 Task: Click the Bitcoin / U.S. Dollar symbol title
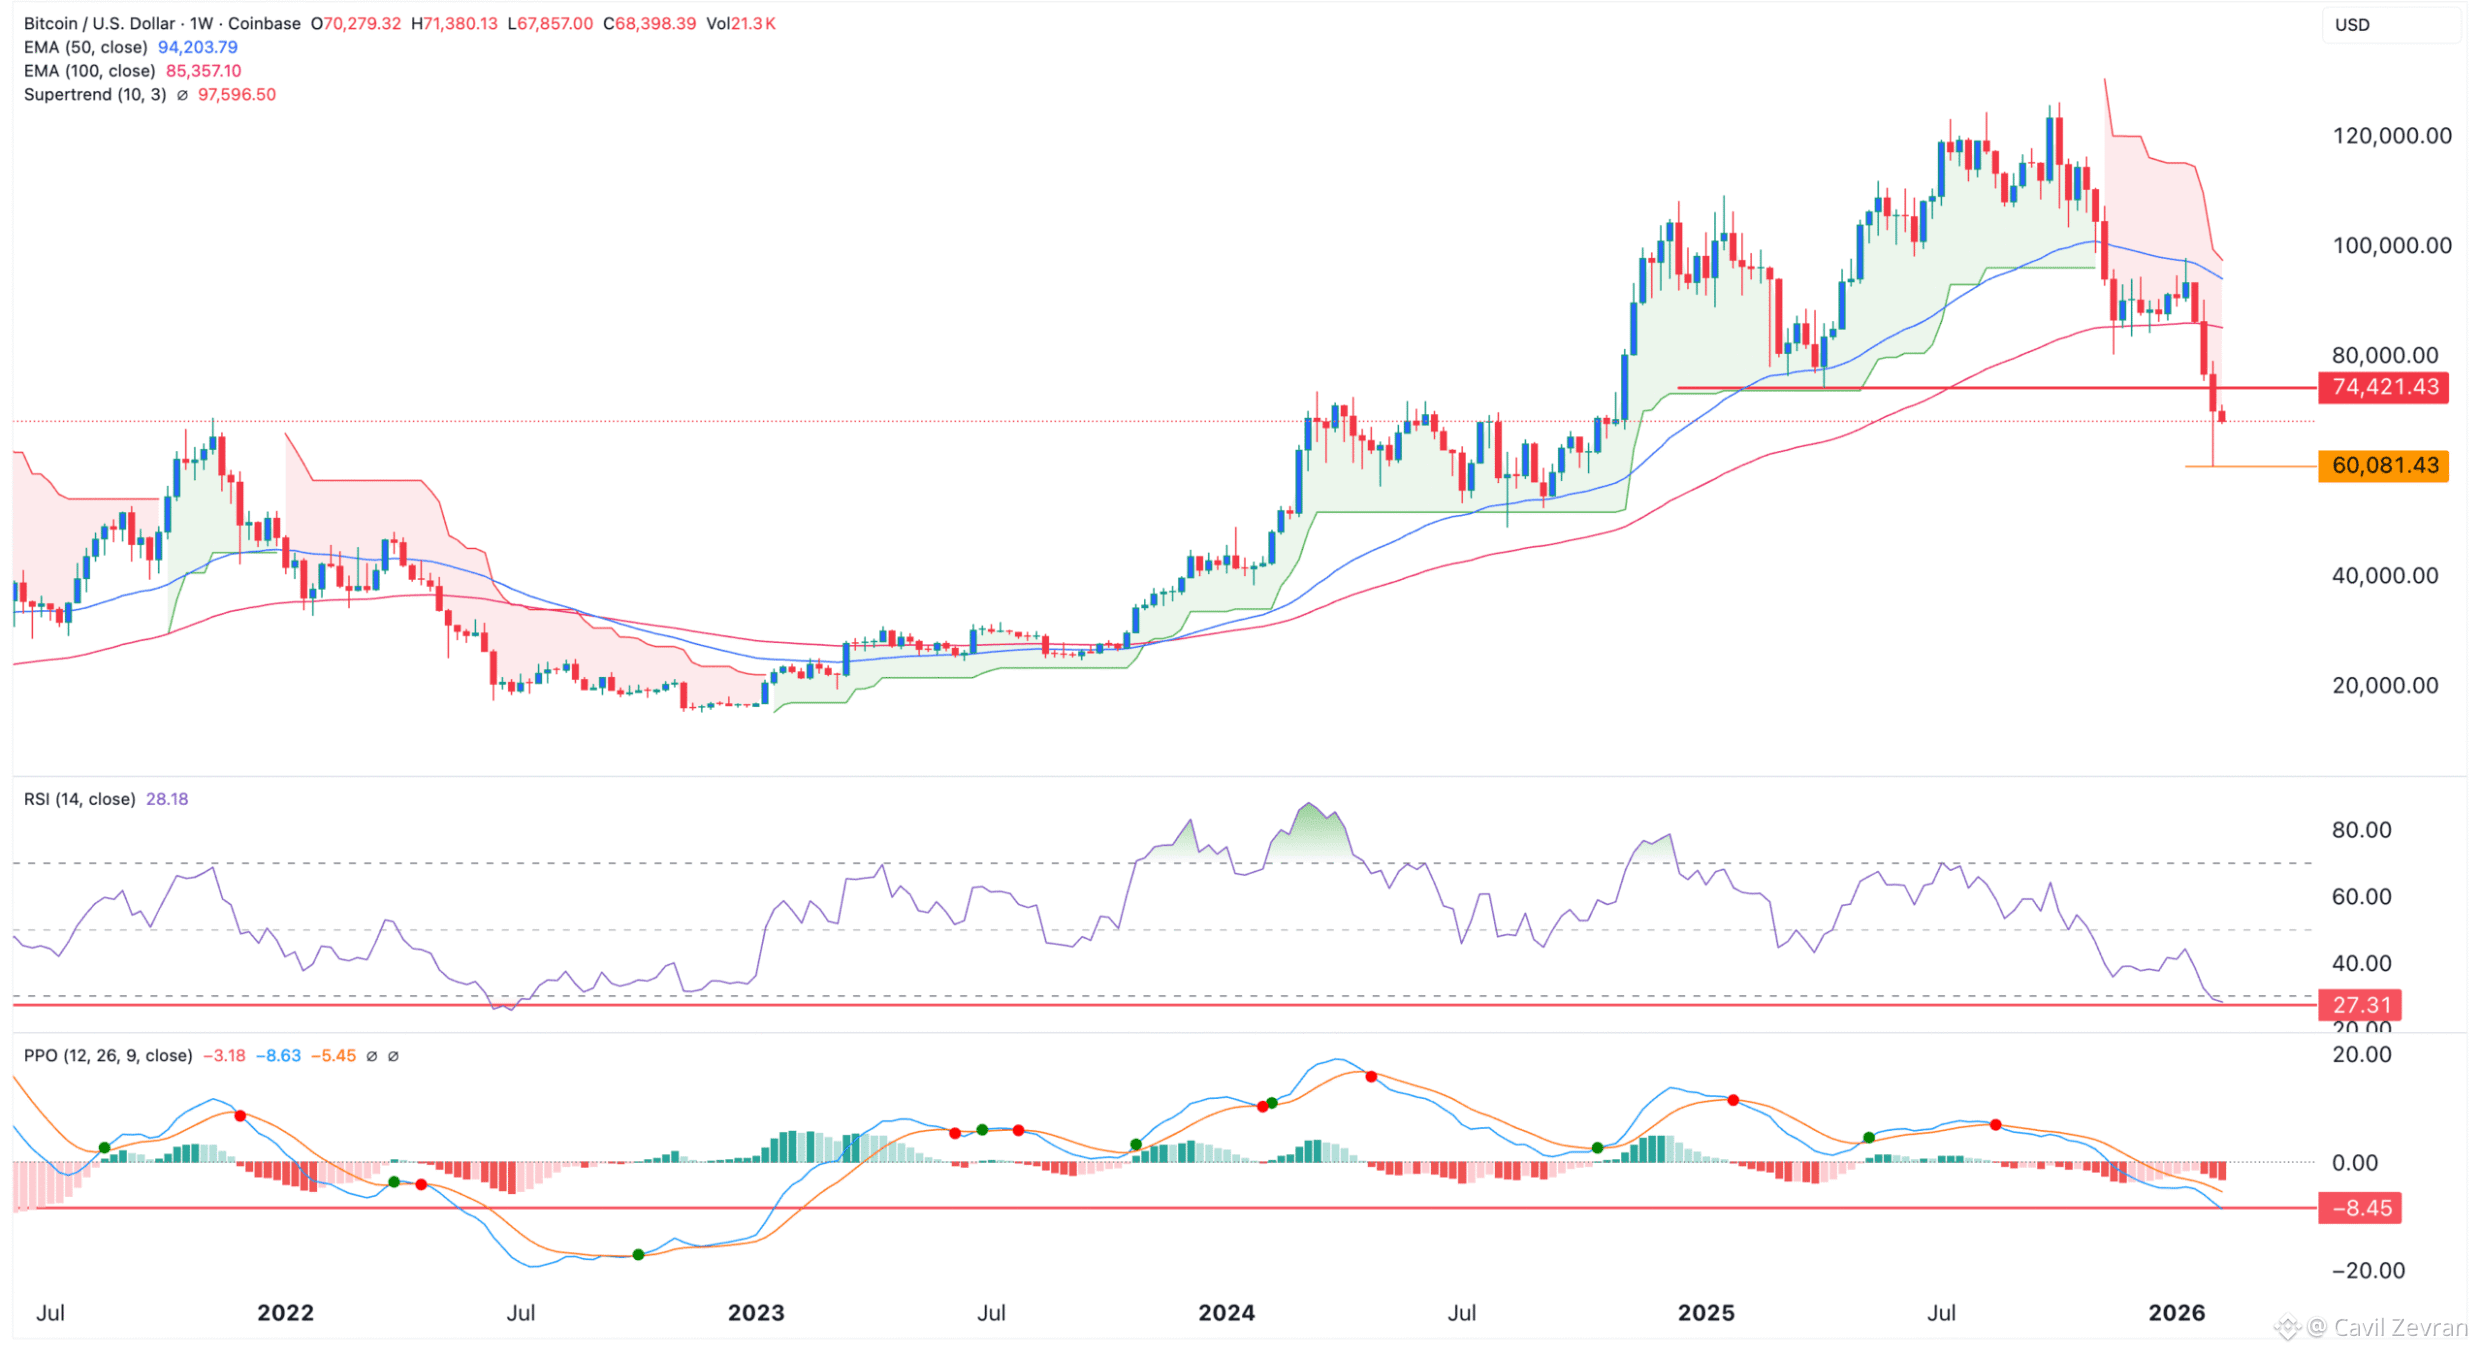98,23
